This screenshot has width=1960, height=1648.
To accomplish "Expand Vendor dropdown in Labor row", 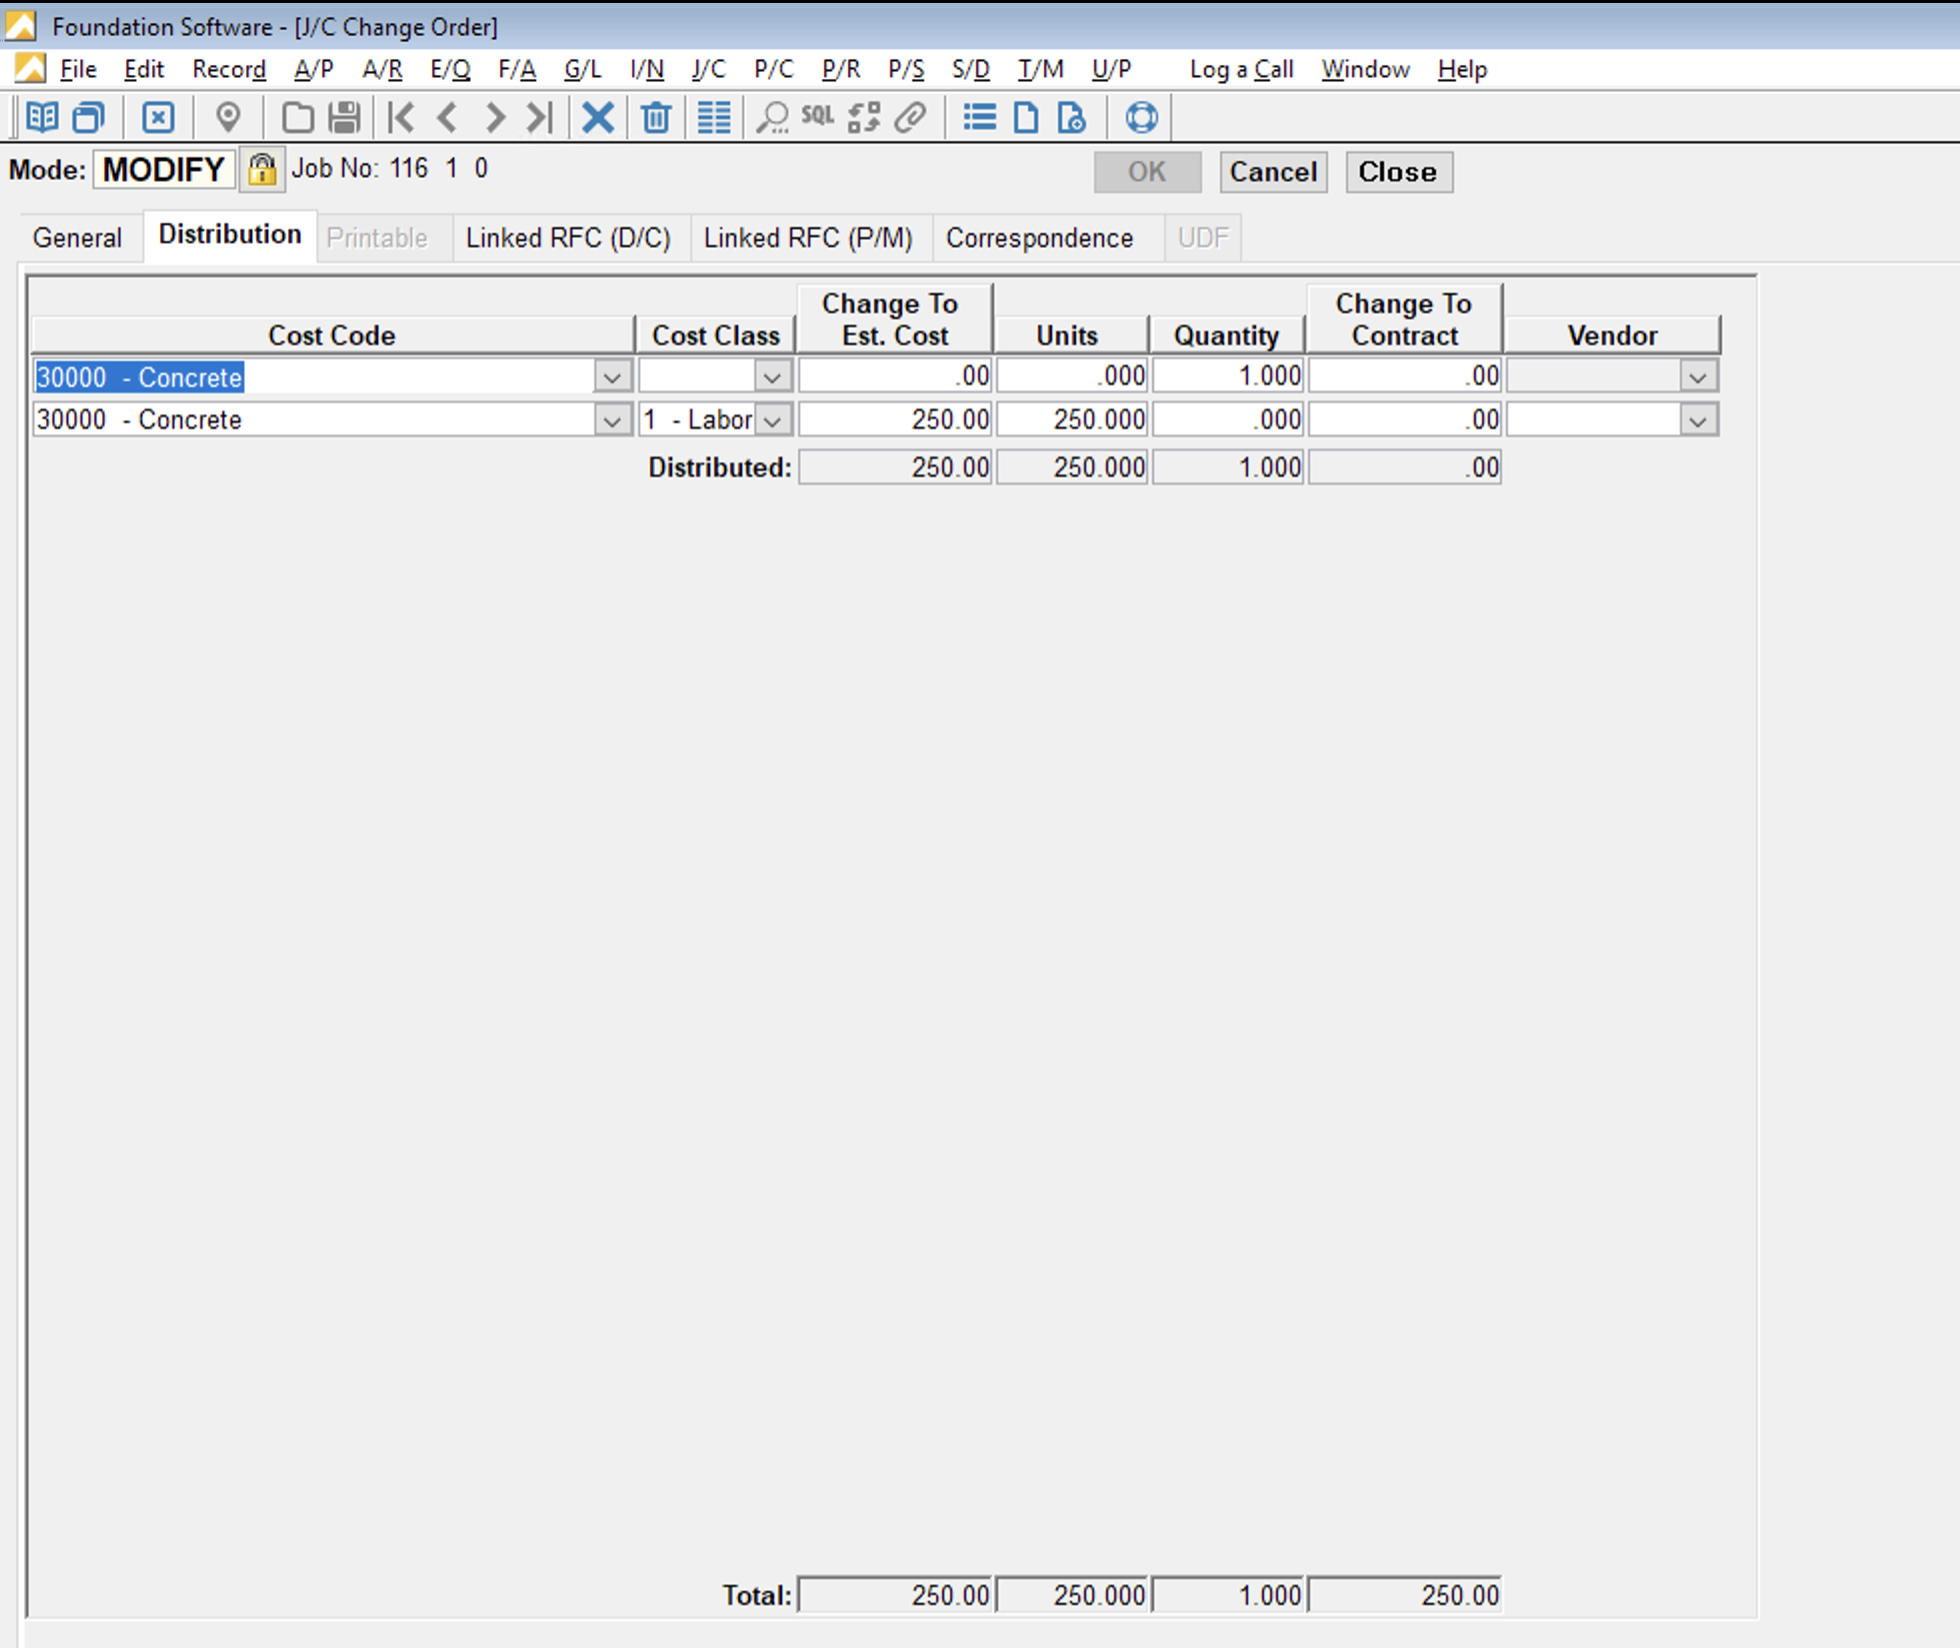I will [x=1698, y=420].
